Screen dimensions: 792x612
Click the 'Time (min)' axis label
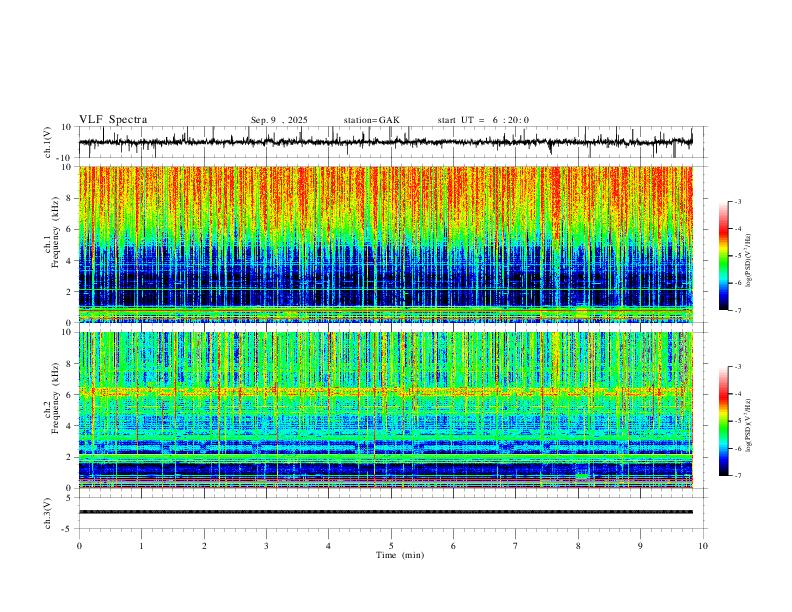pyautogui.click(x=400, y=555)
